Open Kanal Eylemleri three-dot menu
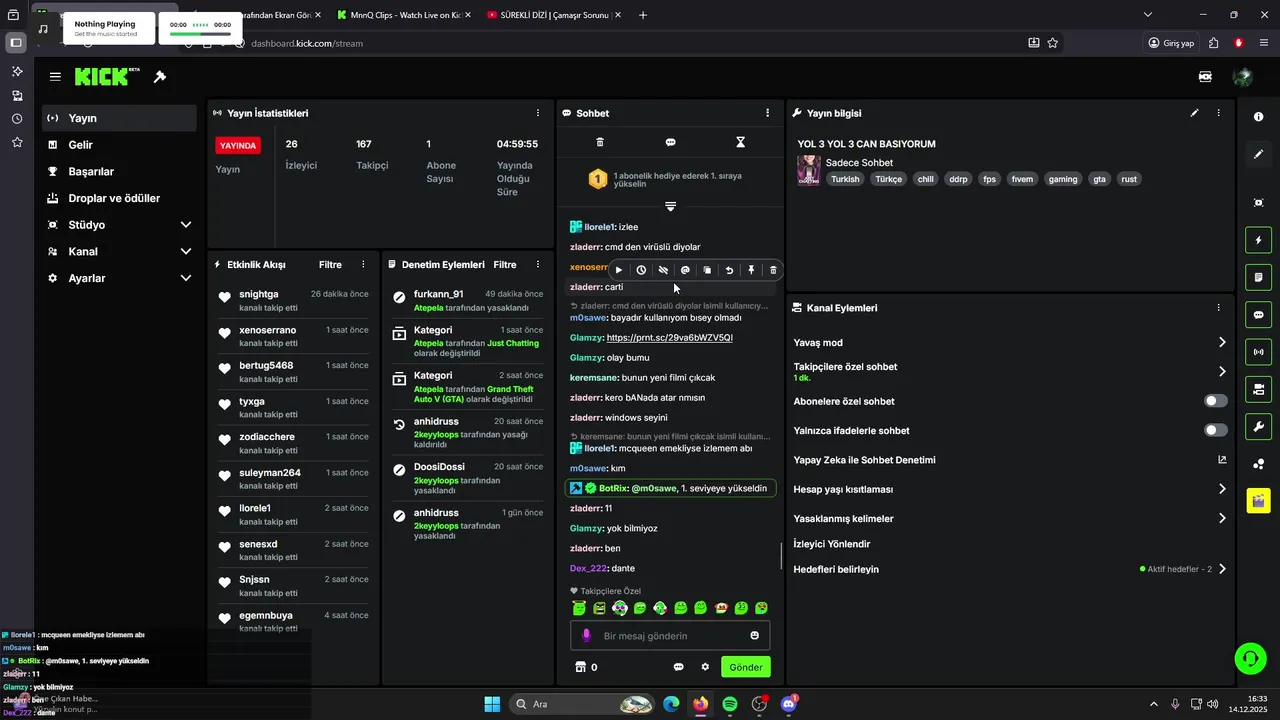Viewport: 1280px width, 720px height. click(x=1218, y=308)
